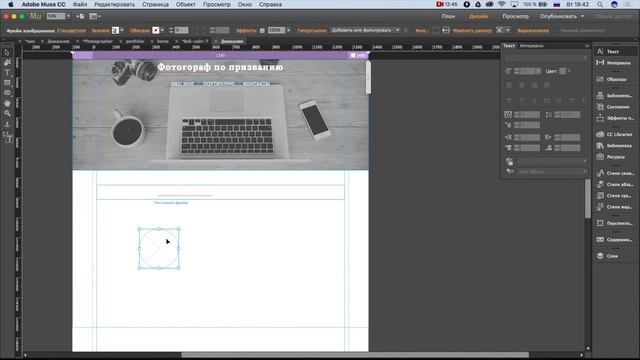Open the resize options dropdown

(508, 30)
